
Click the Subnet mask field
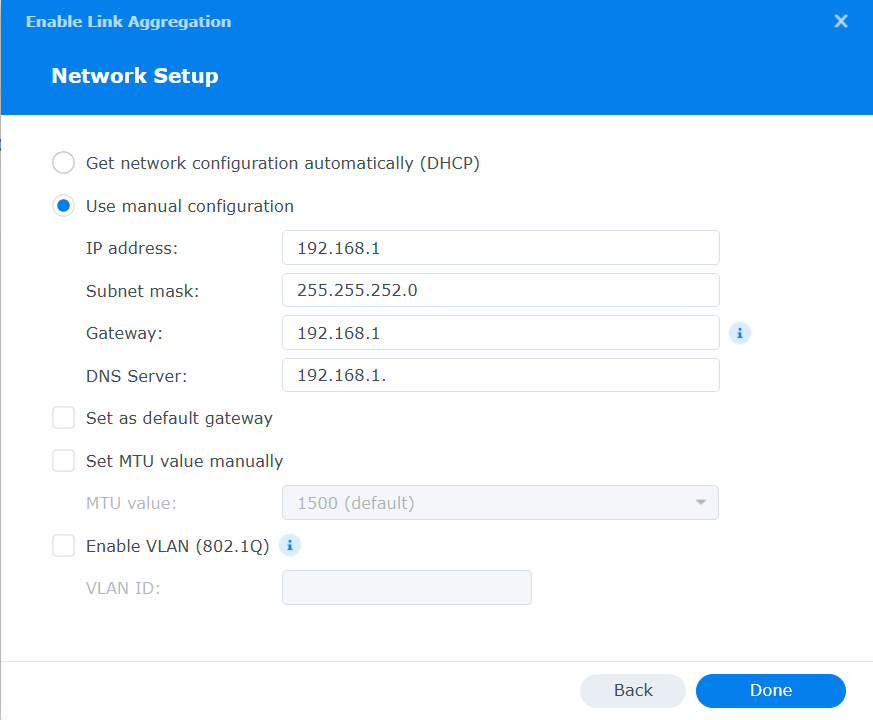[x=501, y=290]
